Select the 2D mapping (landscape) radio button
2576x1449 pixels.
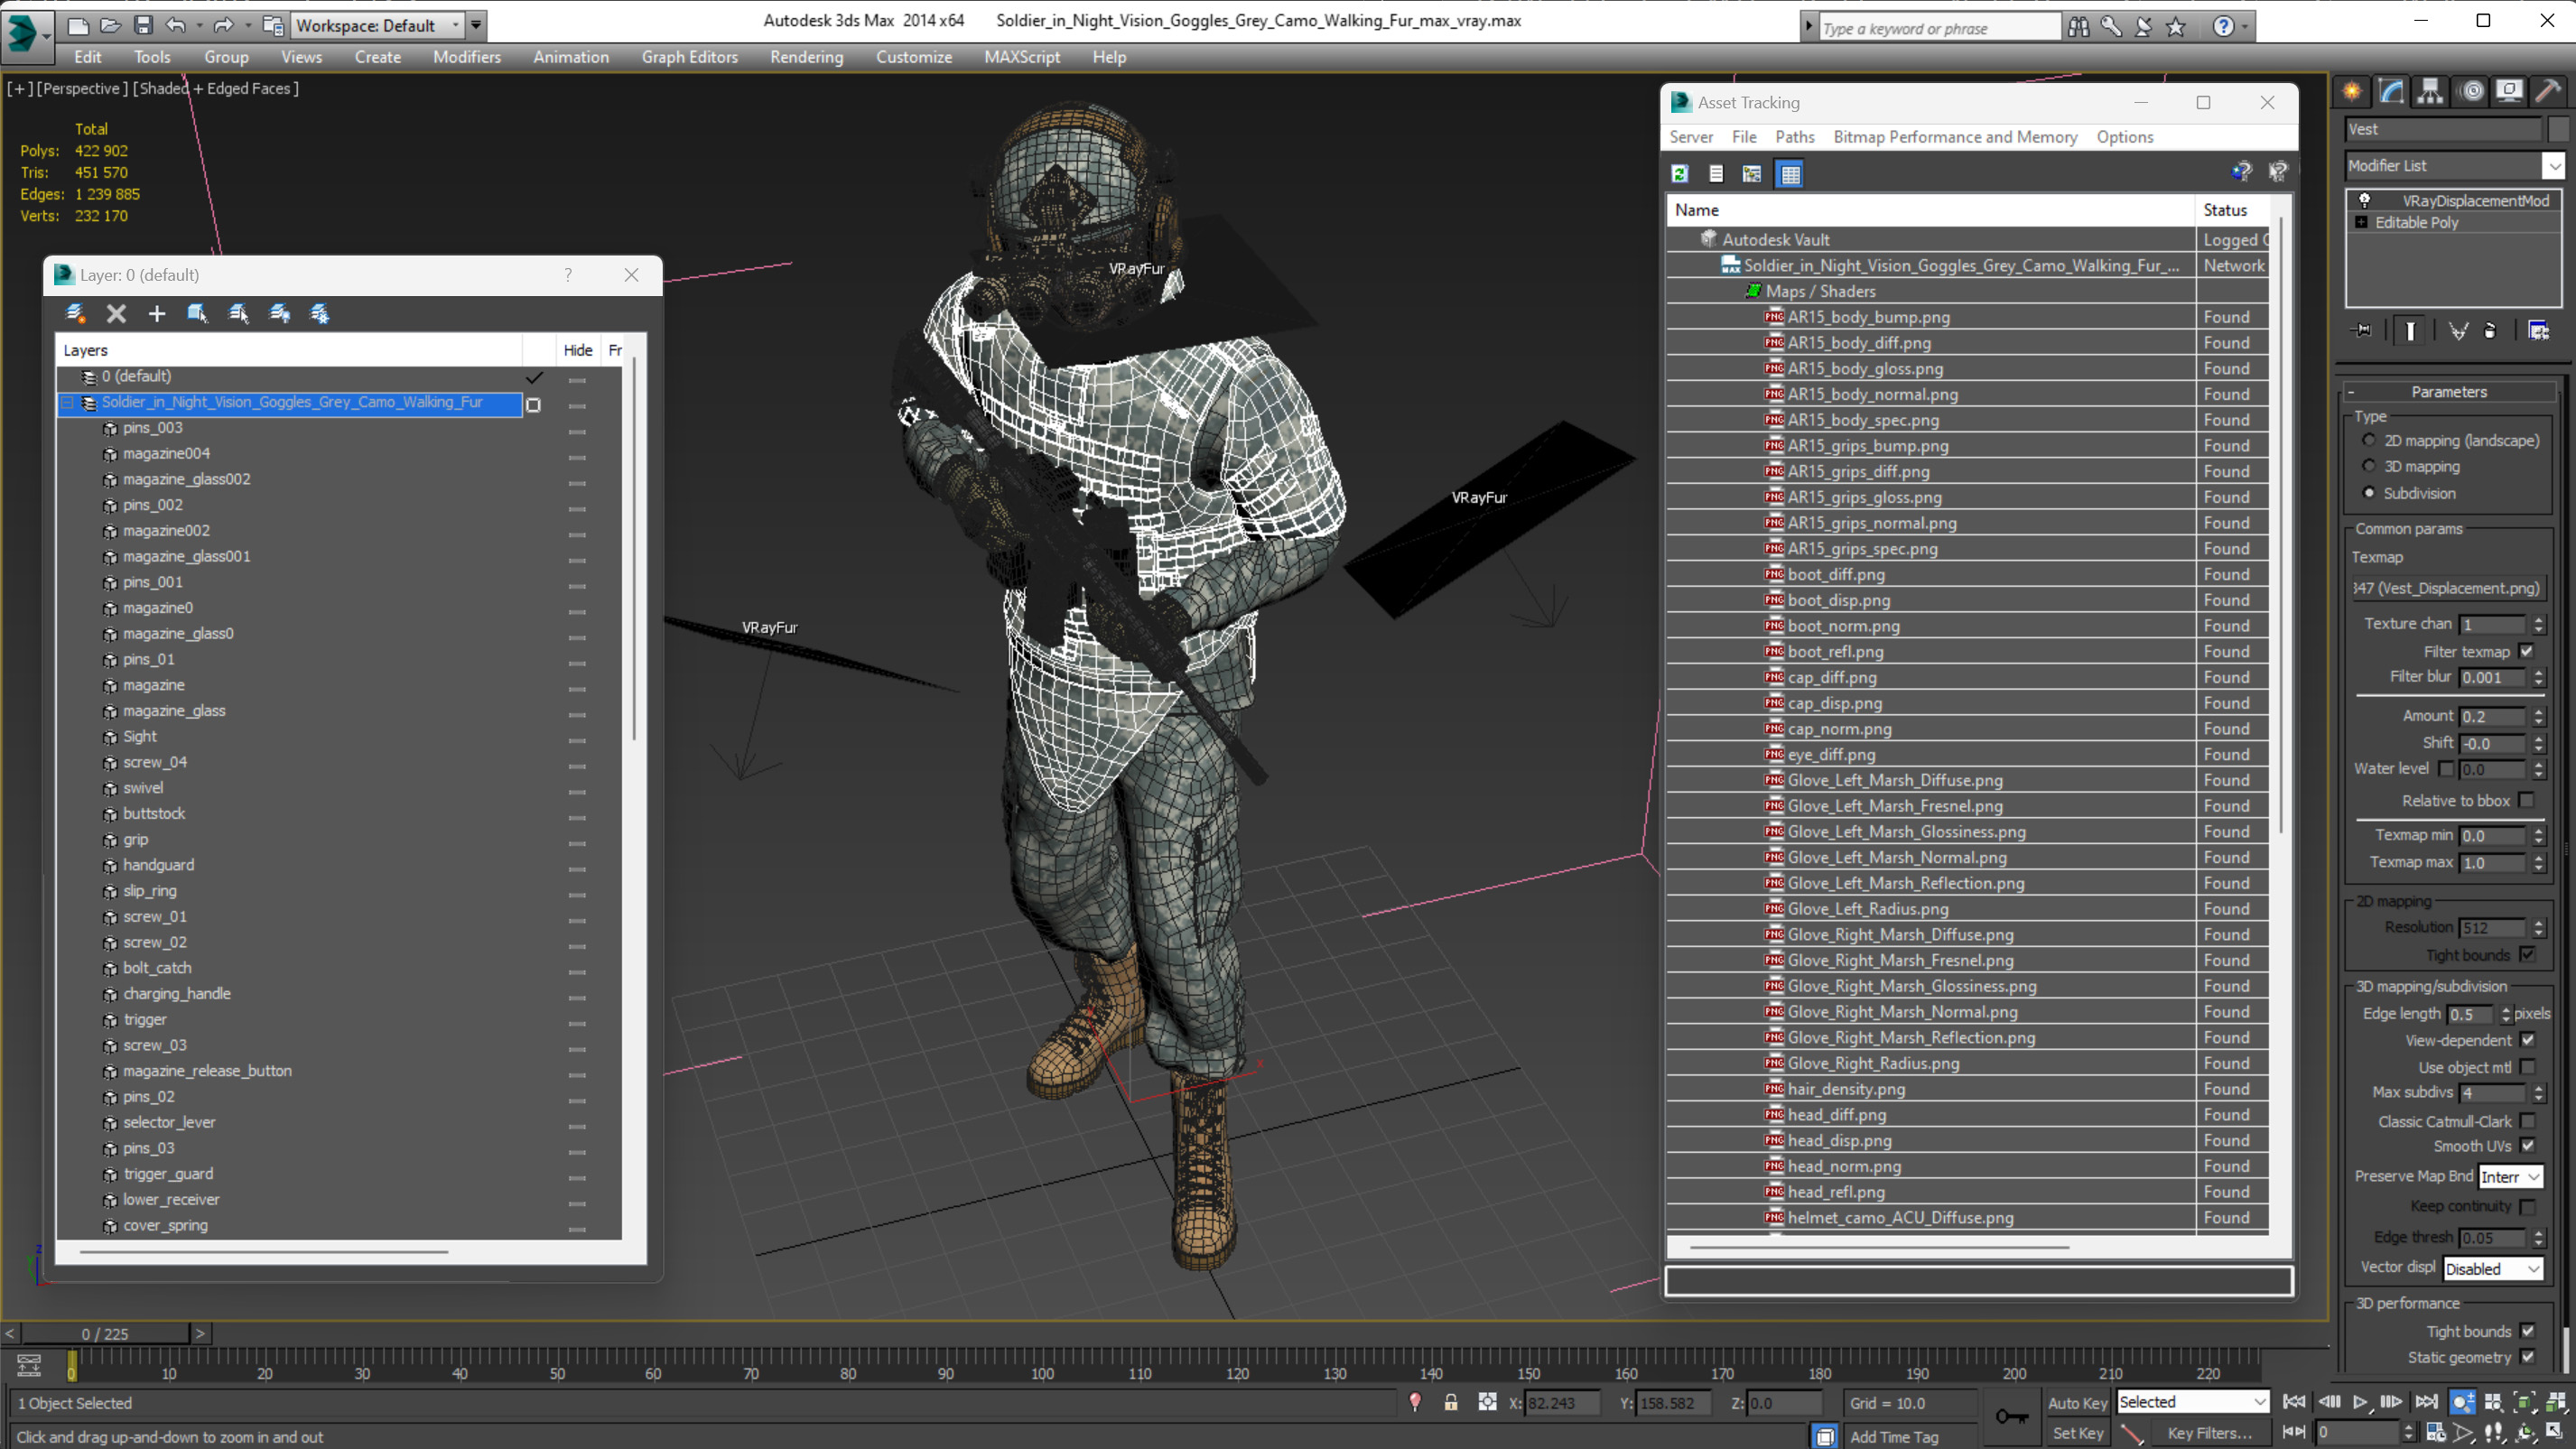coord(2369,440)
